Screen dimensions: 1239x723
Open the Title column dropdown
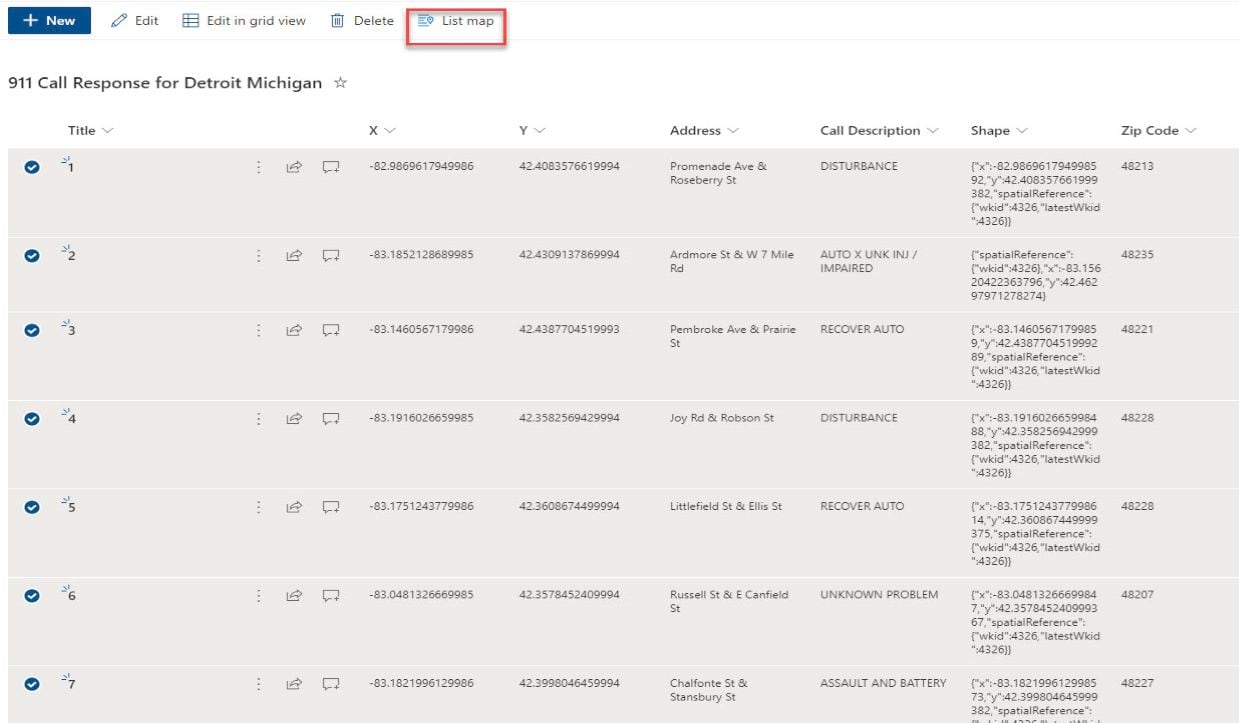tap(91, 130)
